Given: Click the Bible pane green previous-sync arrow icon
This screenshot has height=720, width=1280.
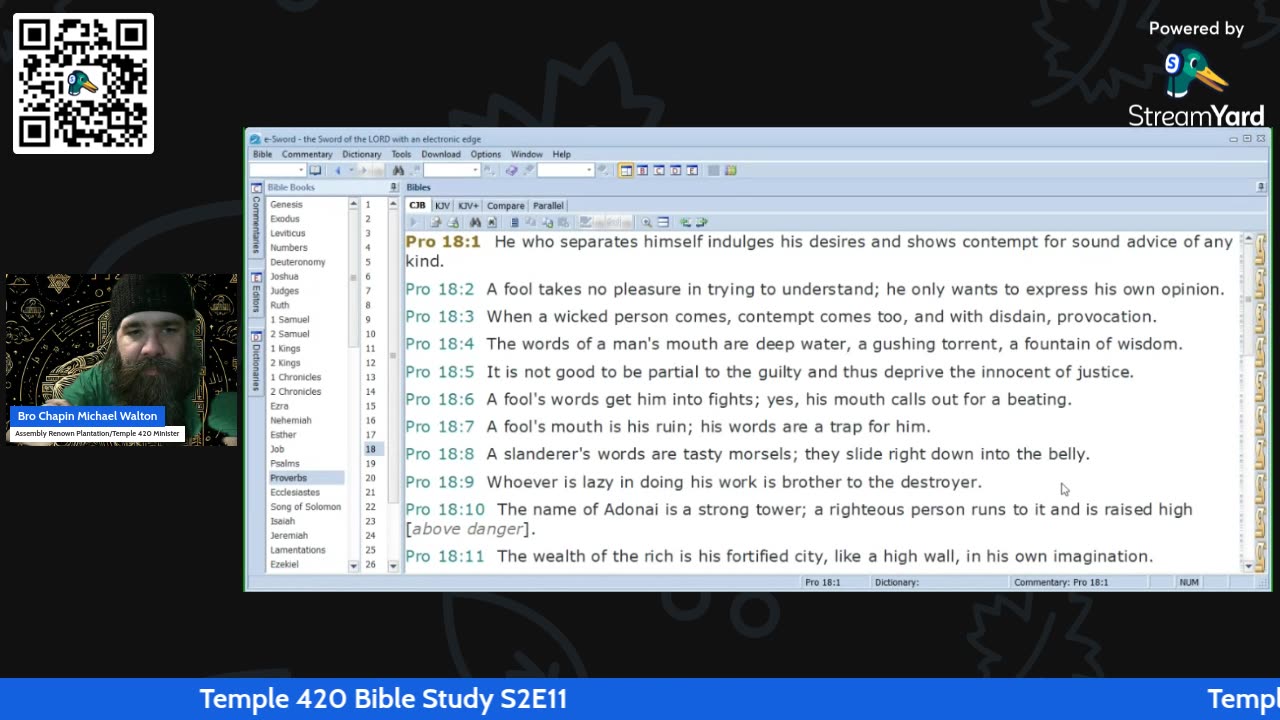Looking at the screenshot, I should point(685,222).
